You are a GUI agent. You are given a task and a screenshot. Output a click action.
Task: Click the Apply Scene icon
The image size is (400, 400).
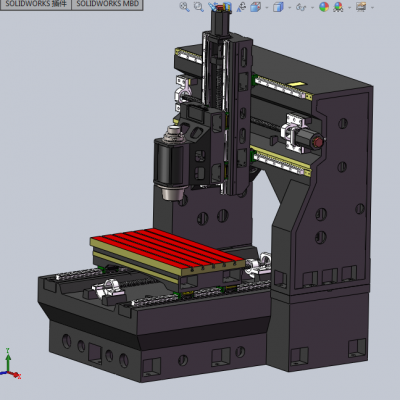338,7
